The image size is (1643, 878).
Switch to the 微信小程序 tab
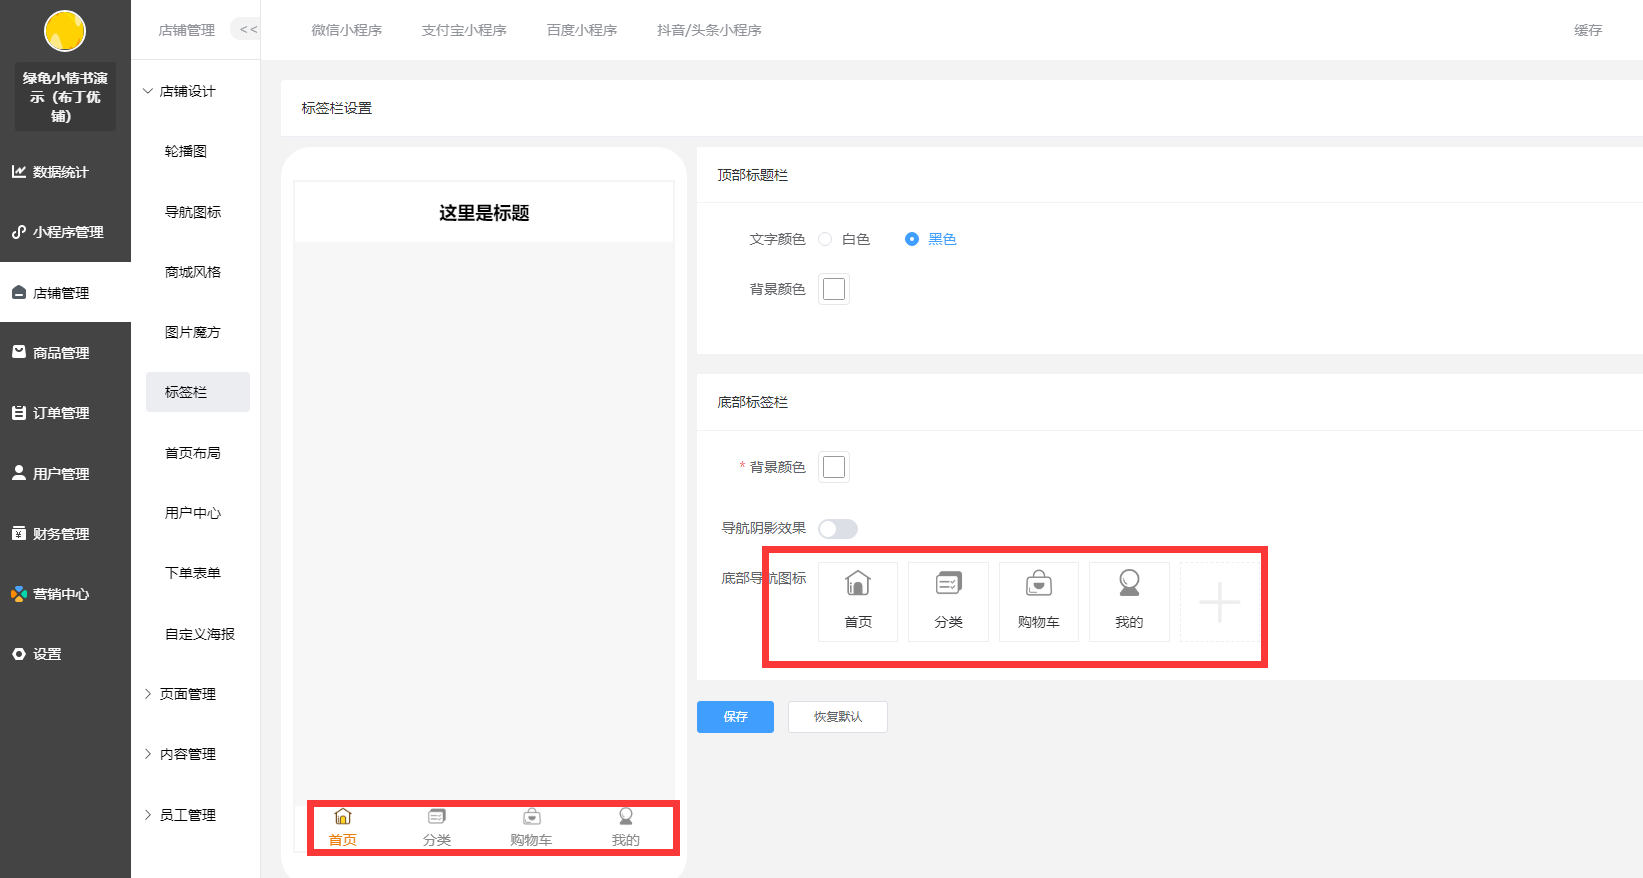click(x=346, y=30)
